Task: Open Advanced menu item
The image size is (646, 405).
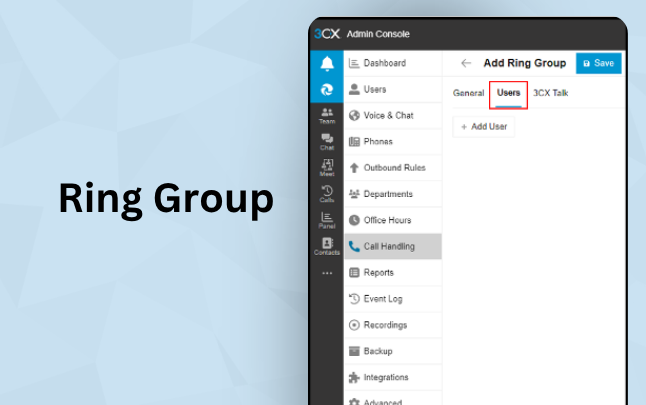Action: tap(393, 399)
